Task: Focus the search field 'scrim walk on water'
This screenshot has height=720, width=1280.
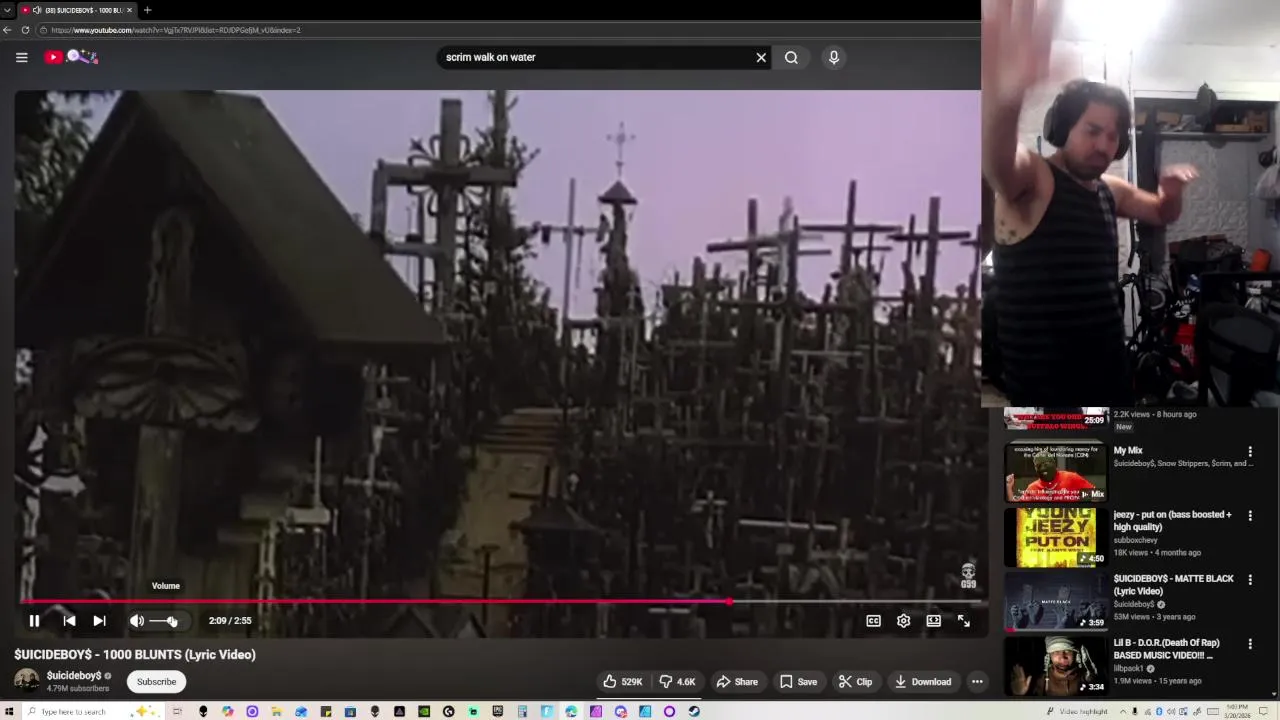Action: click(x=595, y=57)
